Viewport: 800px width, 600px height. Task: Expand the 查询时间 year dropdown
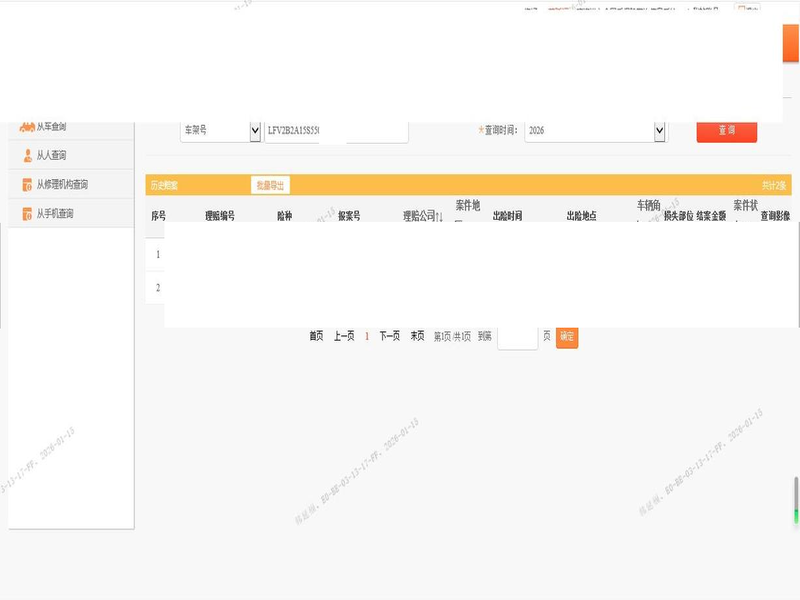tap(659, 131)
